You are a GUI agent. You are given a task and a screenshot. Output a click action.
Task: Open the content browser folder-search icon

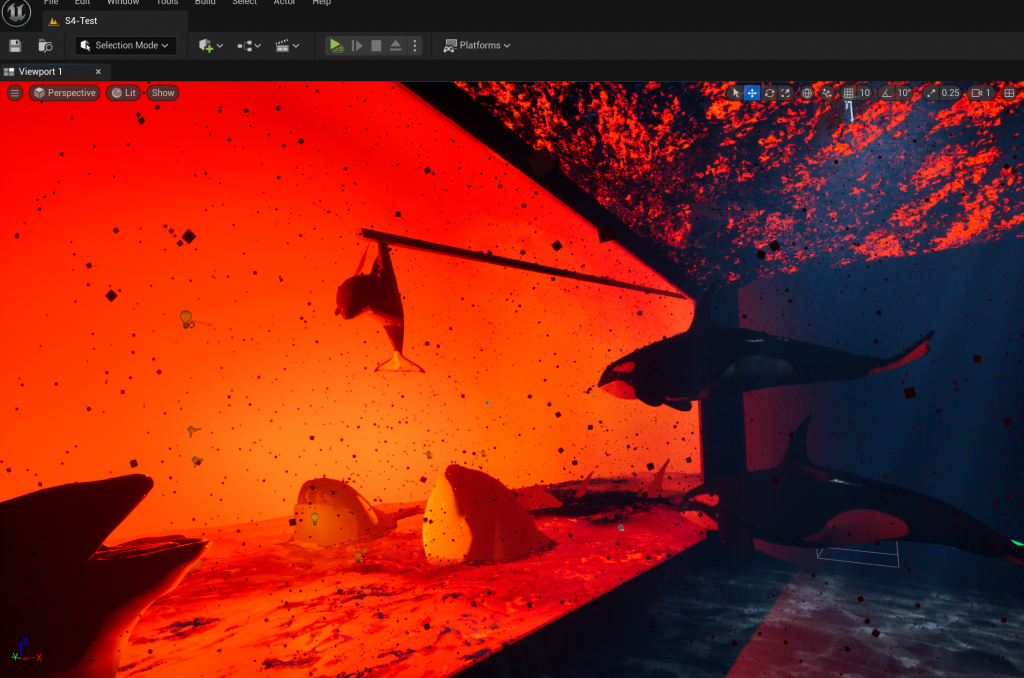coord(45,45)
